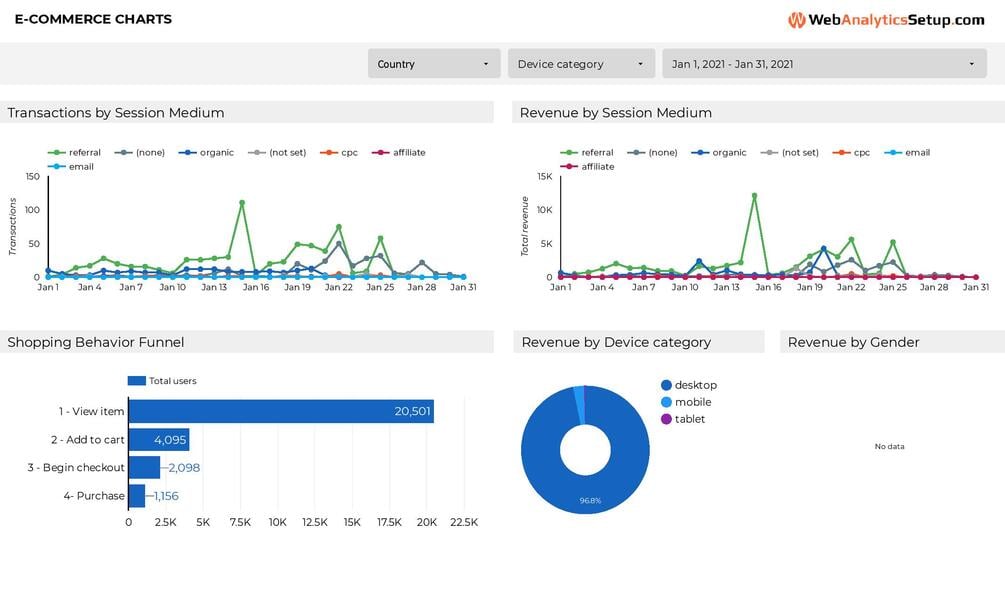Click the Total users legend square
1005x589 pixels.
tap(137, 381)
